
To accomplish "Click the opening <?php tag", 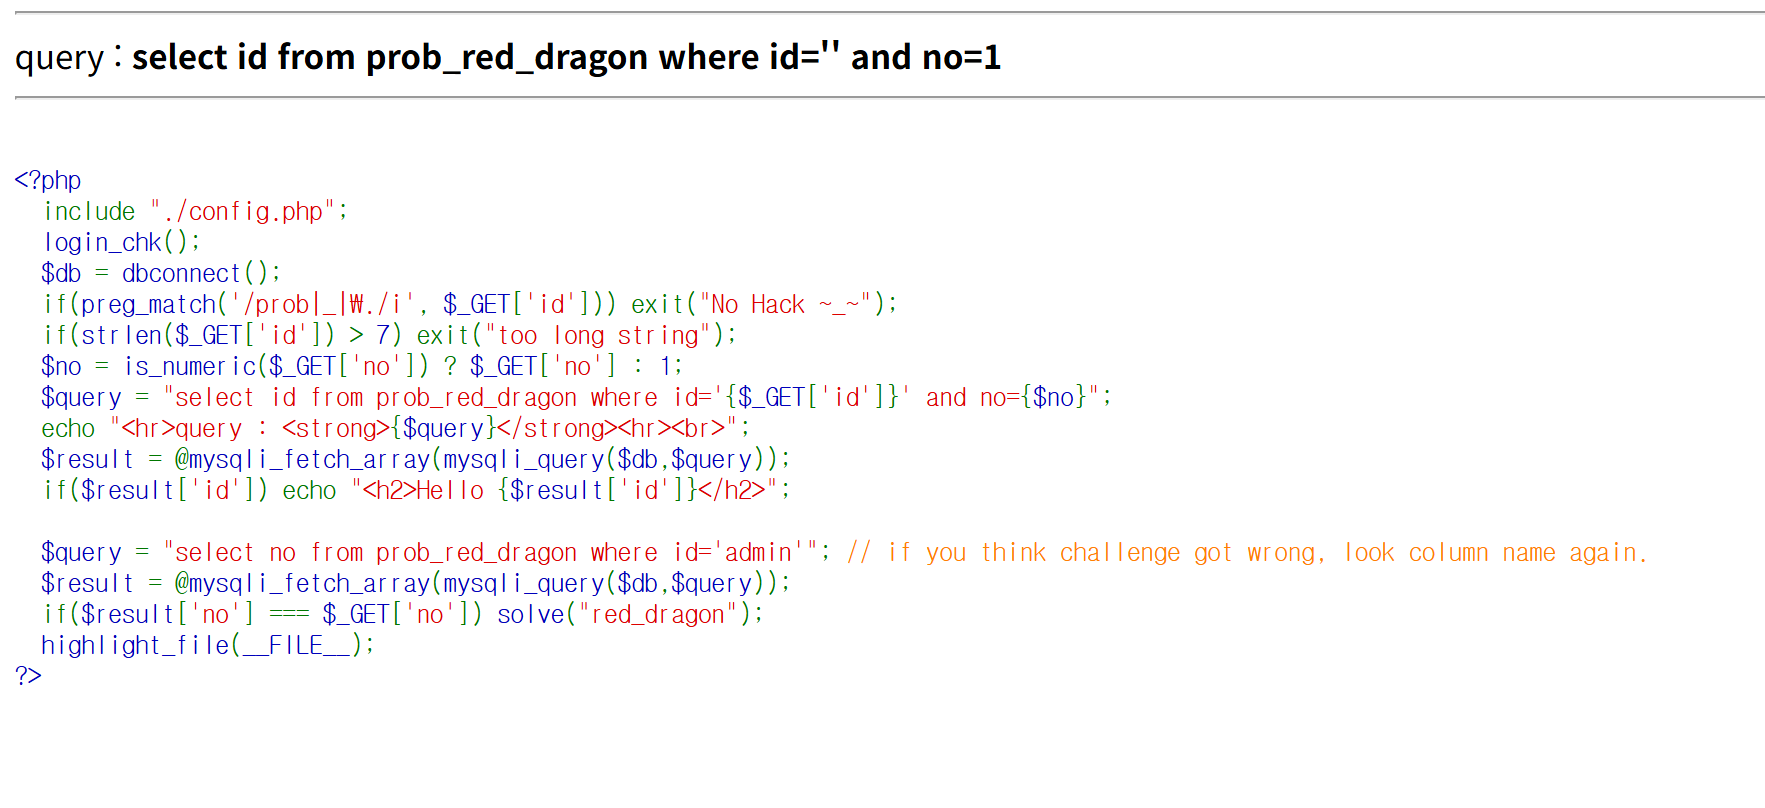I will [48, 180].
